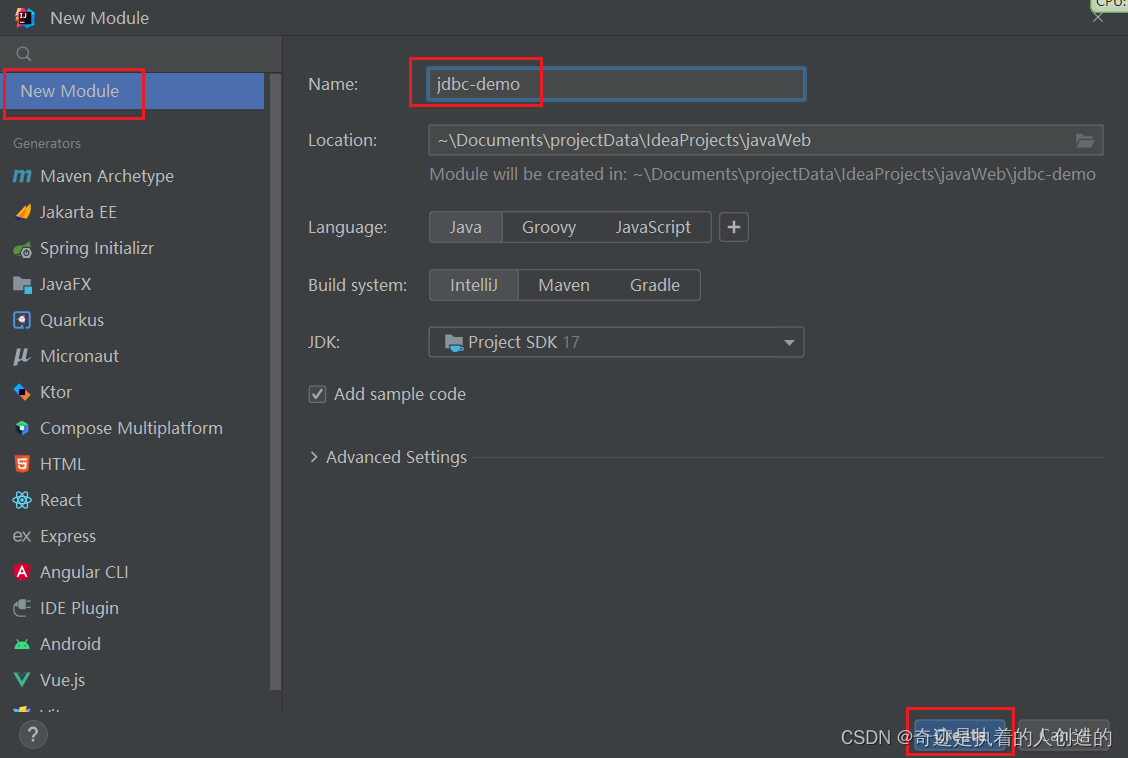Pick the Express generator icon
1128x758 pixels.
point(22,536)
